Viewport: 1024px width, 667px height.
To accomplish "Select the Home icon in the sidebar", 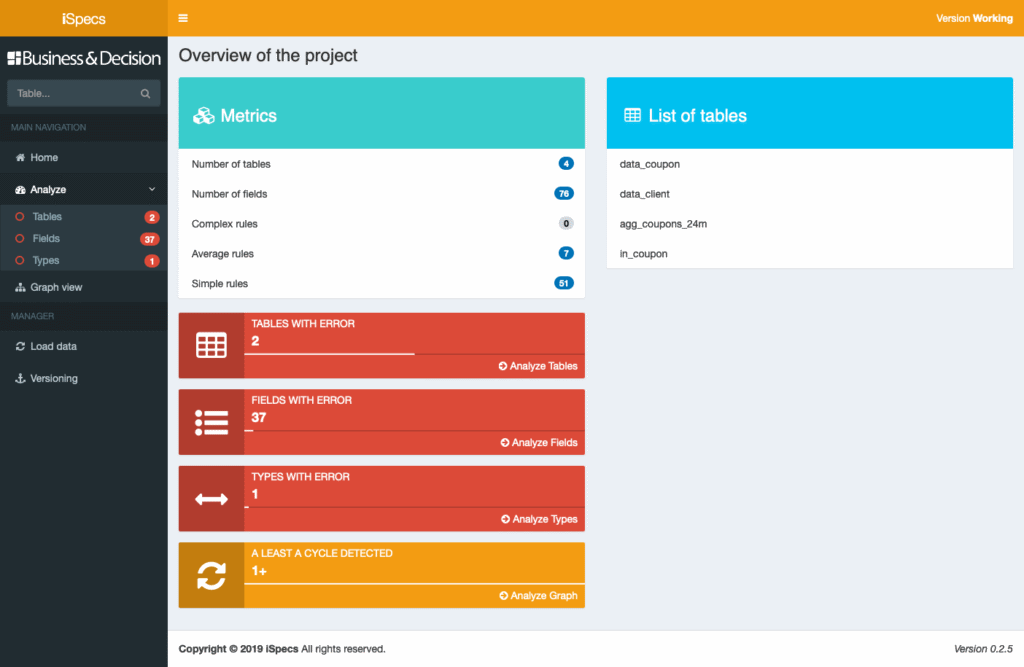I will [x=20, y=157].
